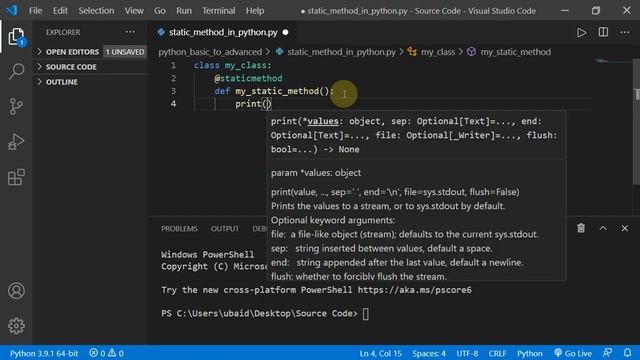Select python_basic_to_advanced breadcrumb
This screenshot has height=360, width=640.
[x=210, y=52]
